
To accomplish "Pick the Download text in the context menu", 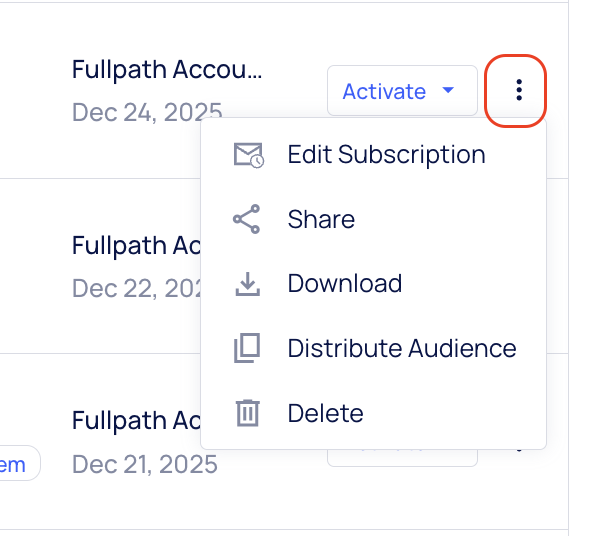I will click(x=344, y=284).
